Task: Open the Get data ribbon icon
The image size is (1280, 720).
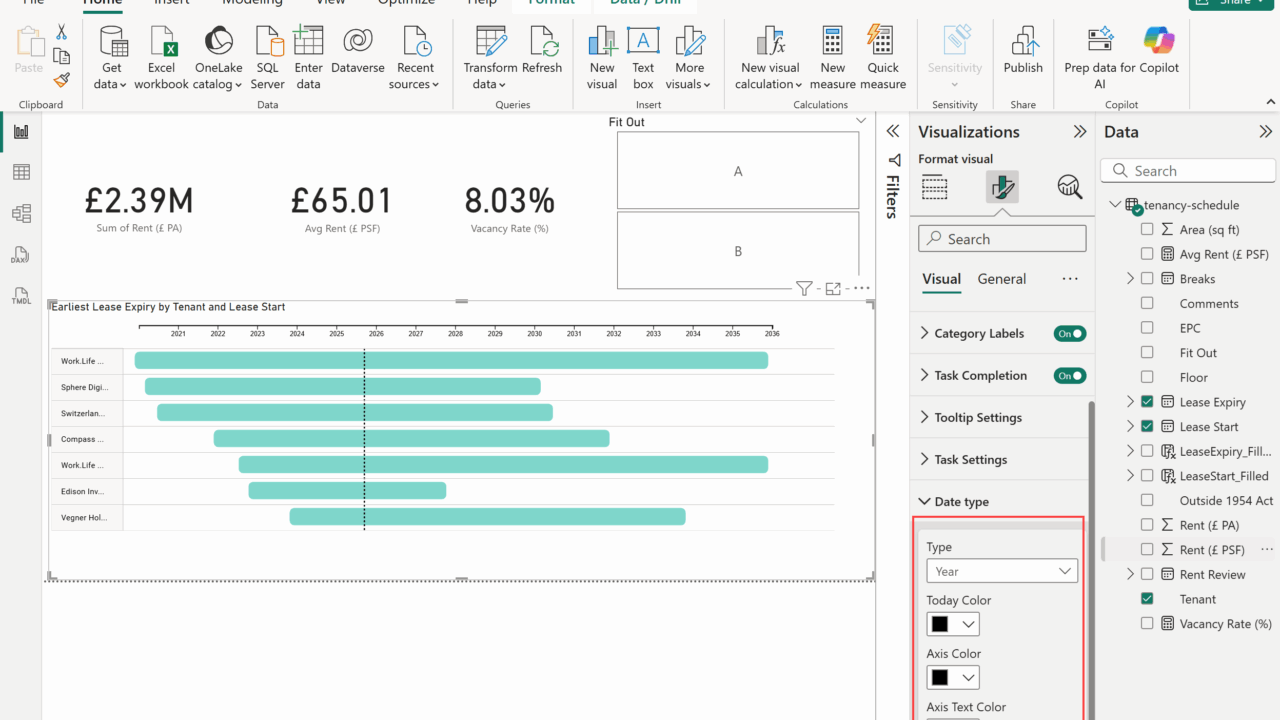Action: coord(111,43)
